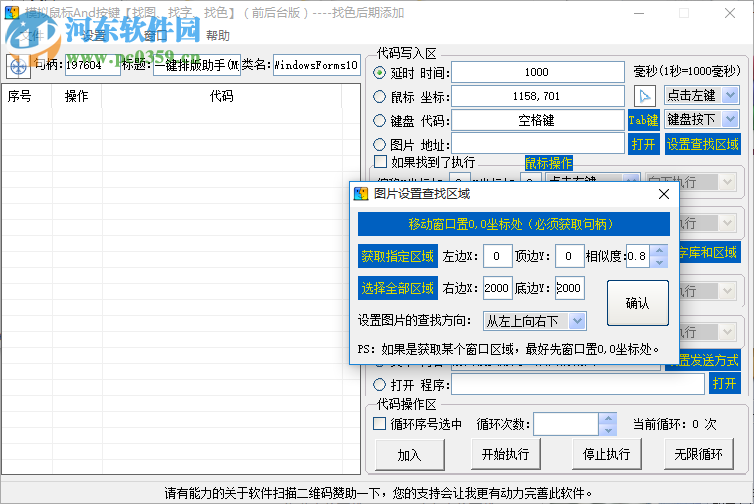Screen dimensions: 754x504
Task: Decrease 循环次数 with the down arrow
Action: click(x=608, y=430)
